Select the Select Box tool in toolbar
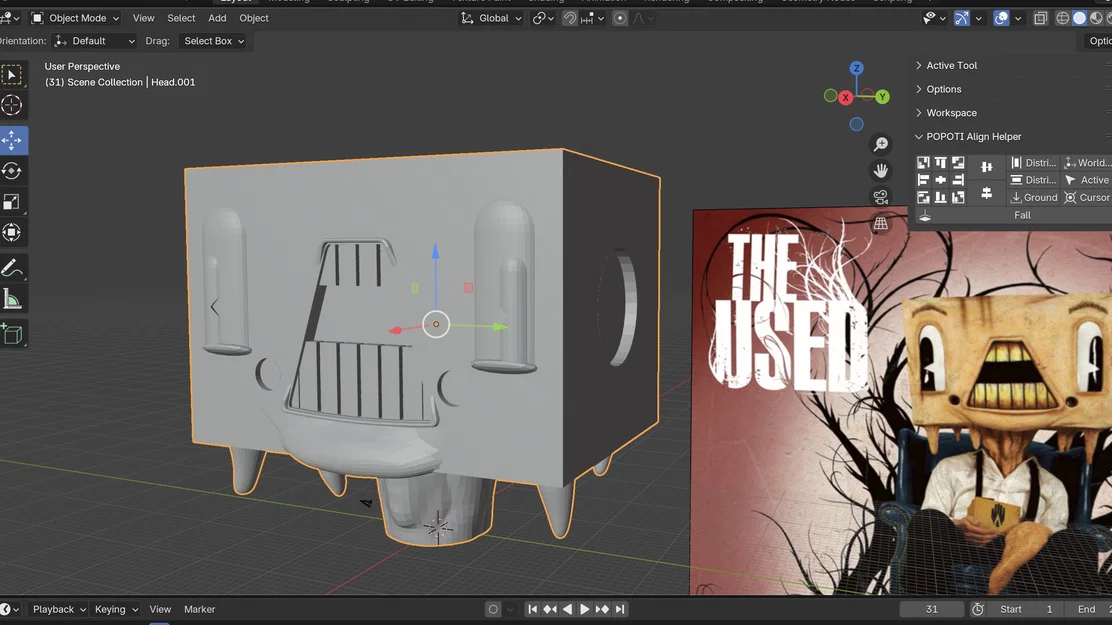This screenshot has height=625, width=1112. click(x=12, y=74)
